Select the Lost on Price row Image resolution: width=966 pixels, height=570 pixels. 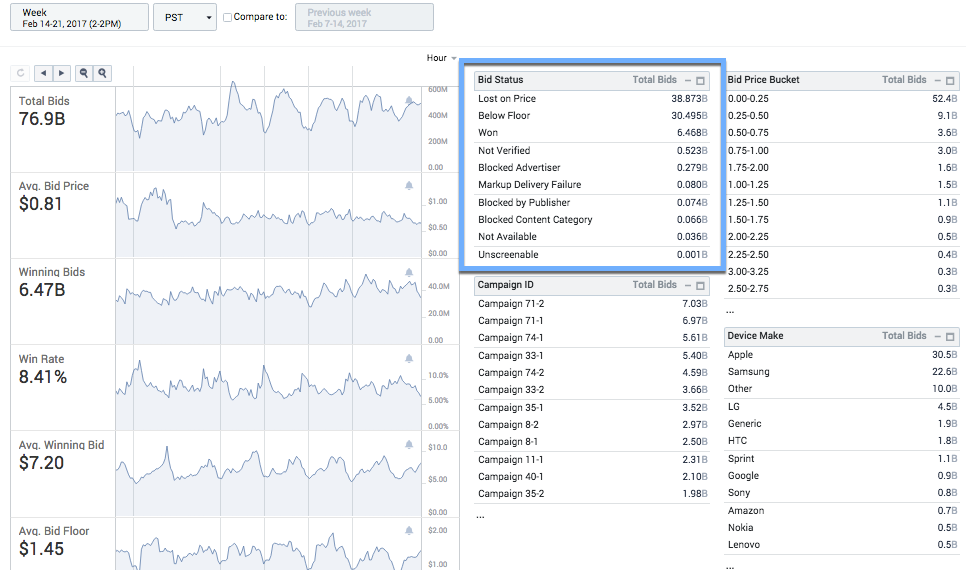[x=590, y=99]
